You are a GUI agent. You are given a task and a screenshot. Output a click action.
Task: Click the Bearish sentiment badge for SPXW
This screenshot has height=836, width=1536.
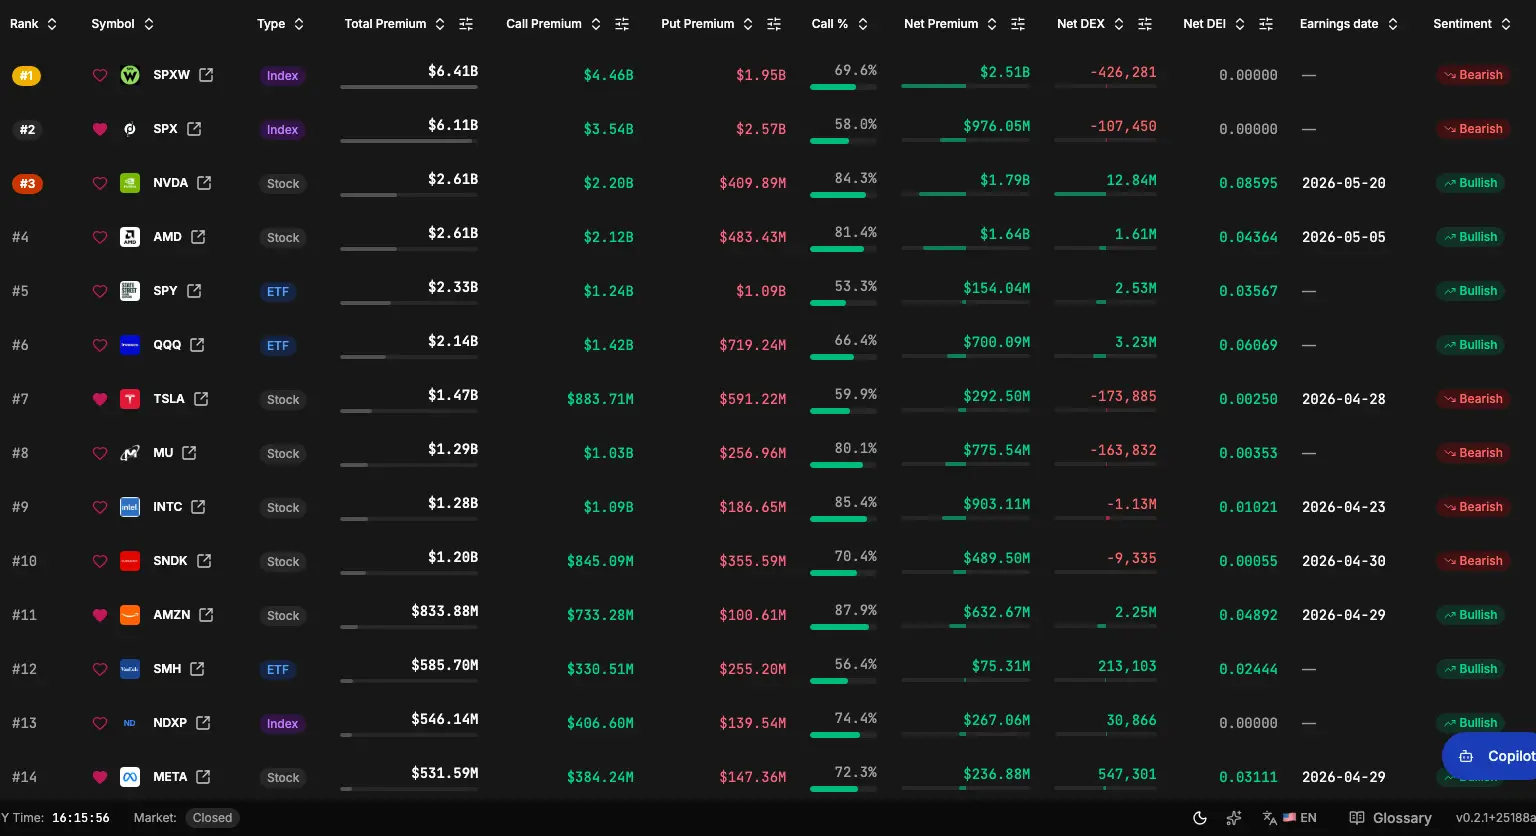coord(1473,75)
